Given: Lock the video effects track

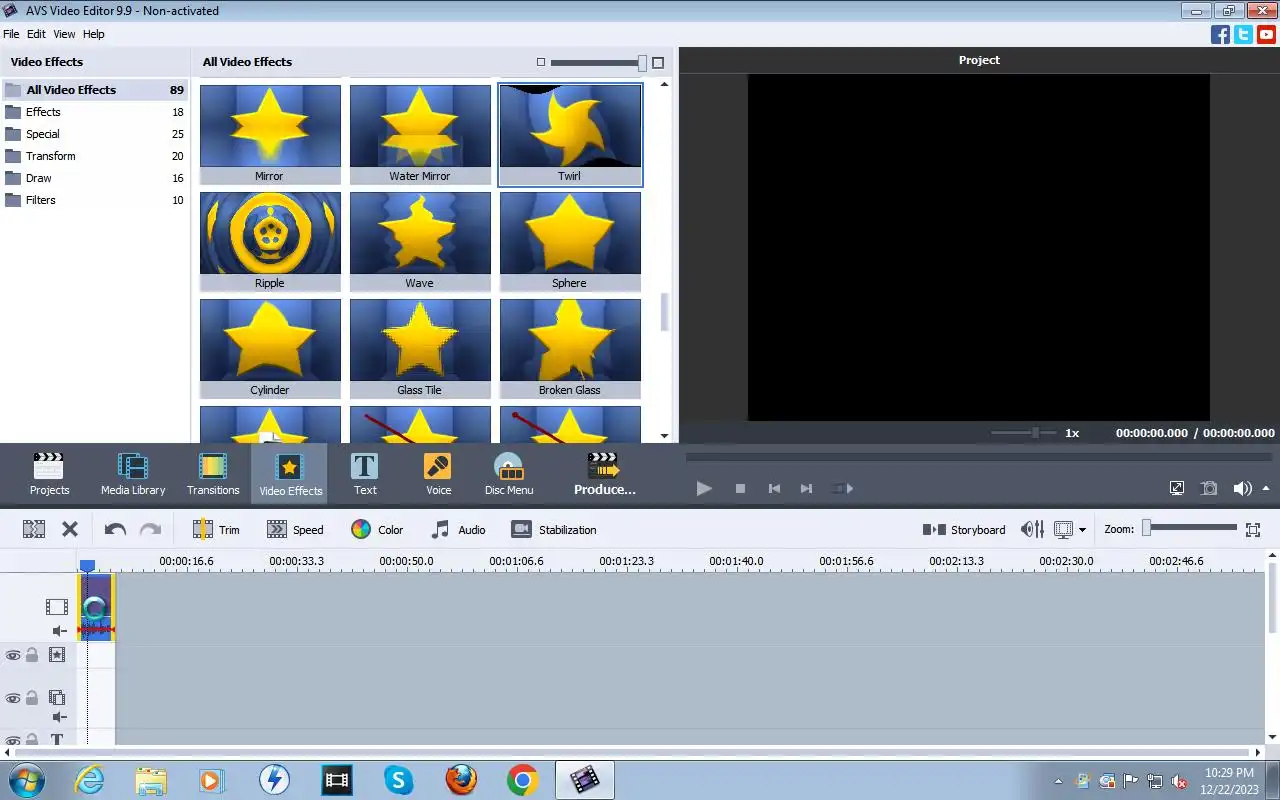Looking at the screenshot, I should pos(32,655).
